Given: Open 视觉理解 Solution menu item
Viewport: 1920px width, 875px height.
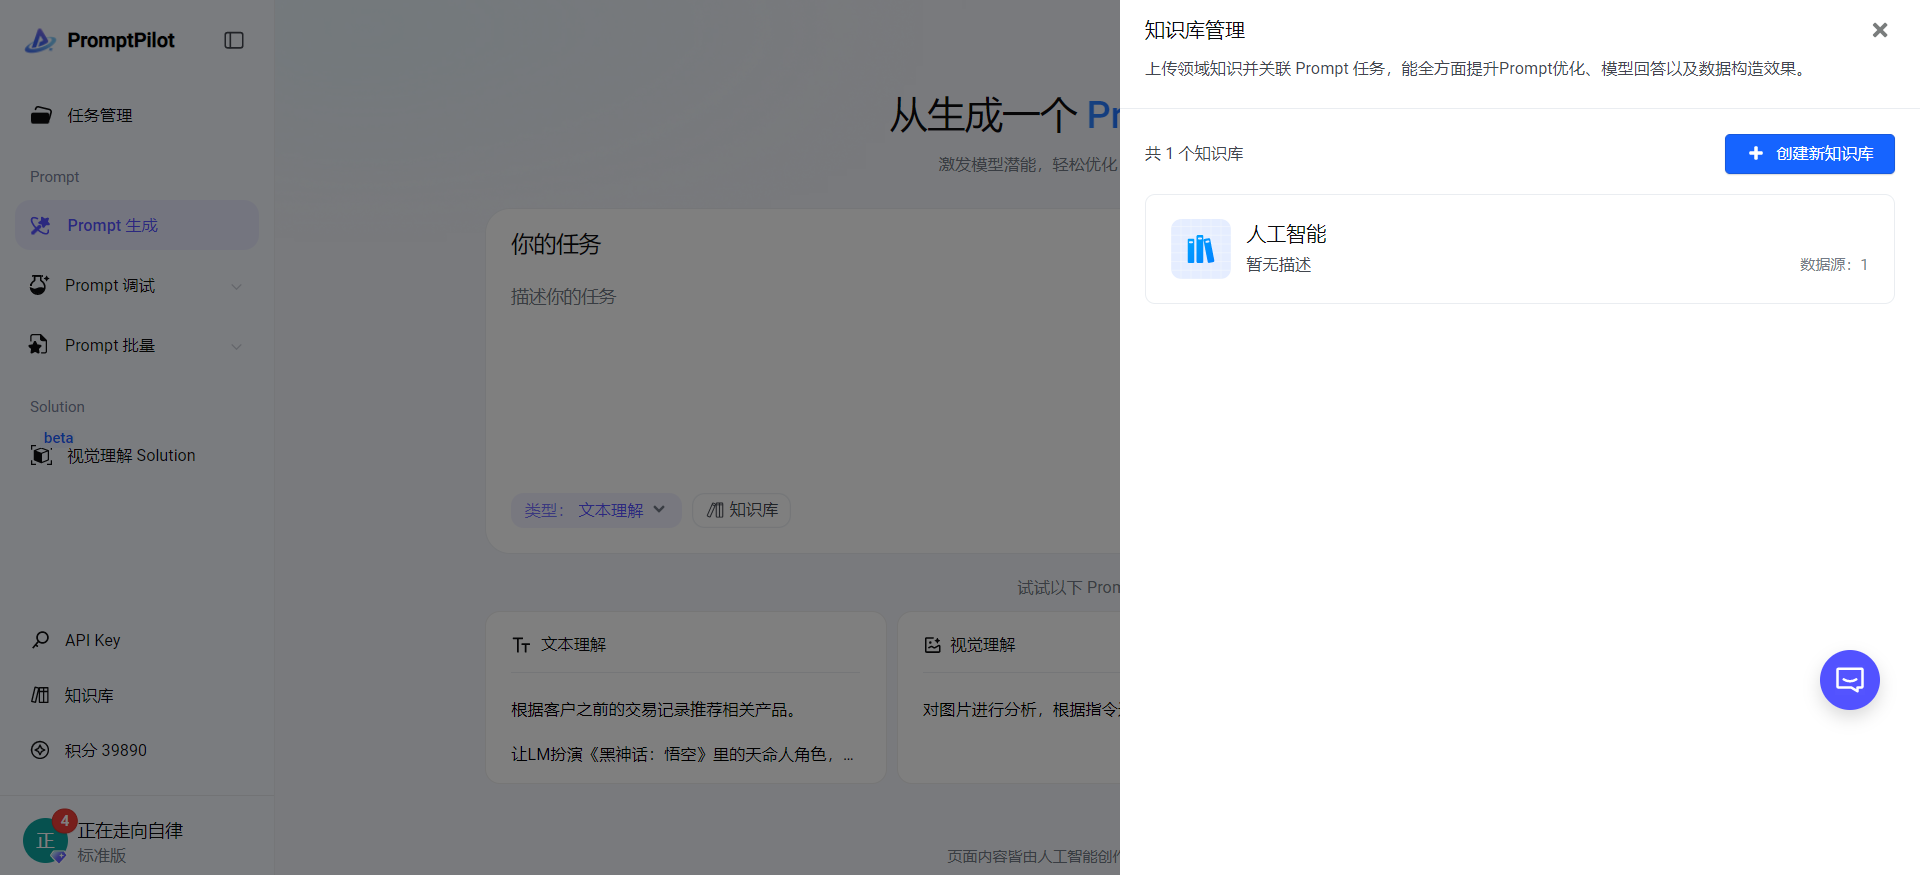Looking at the screenshot, I should click(x=137, y=455).
